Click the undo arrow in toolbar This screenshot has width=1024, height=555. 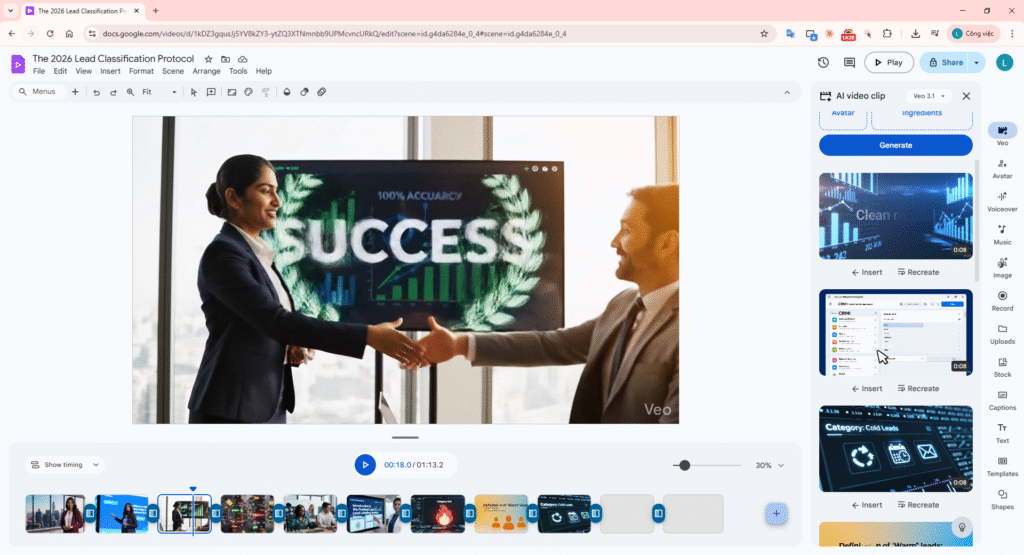point(97,92)
